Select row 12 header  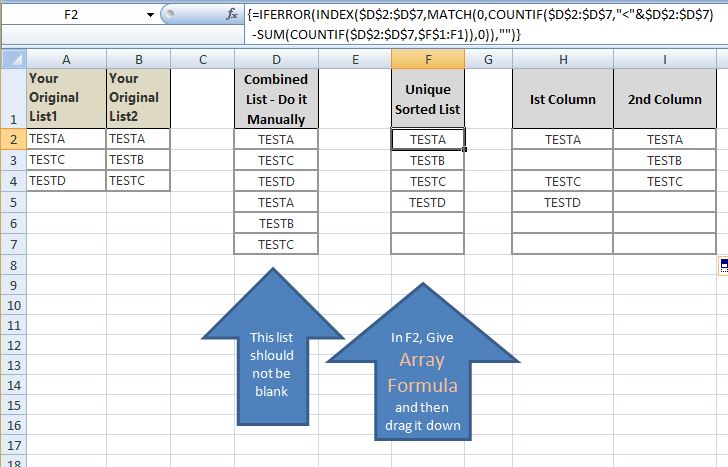click(14, 345)
